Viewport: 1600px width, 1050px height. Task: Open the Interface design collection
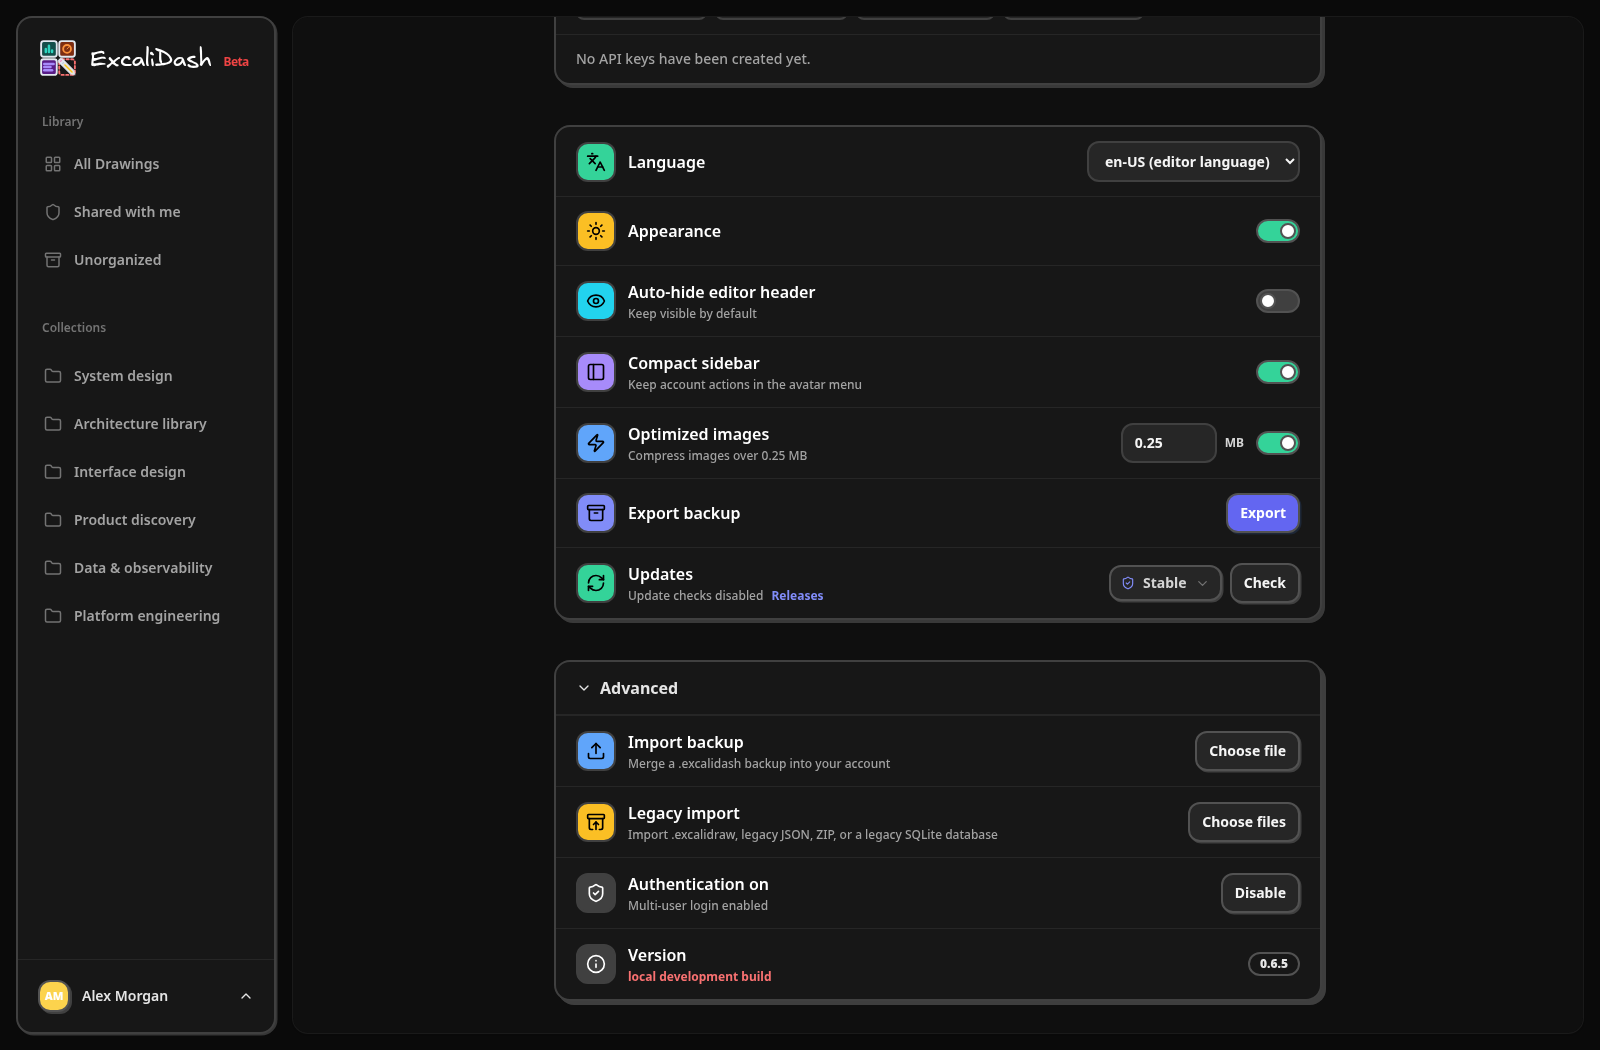coord(146,472)
